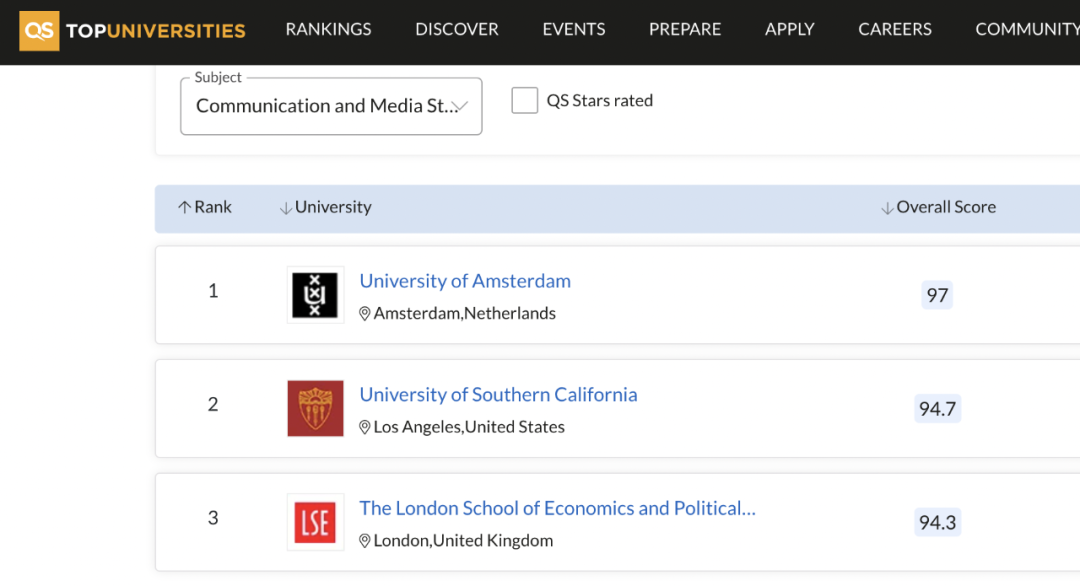The image size is (1080, 586).
Task: Click the location pin beside Amsterdam,Netherlands
Action: (x=365, y=313)
